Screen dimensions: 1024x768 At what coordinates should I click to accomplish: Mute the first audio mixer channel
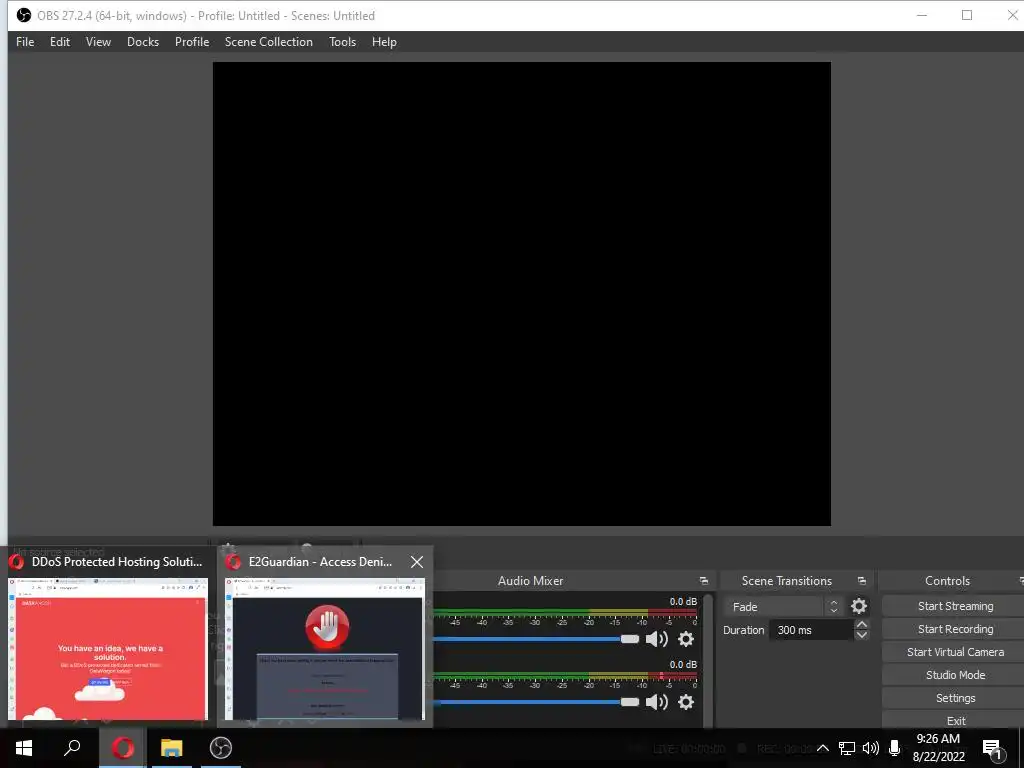pos(656,639)
